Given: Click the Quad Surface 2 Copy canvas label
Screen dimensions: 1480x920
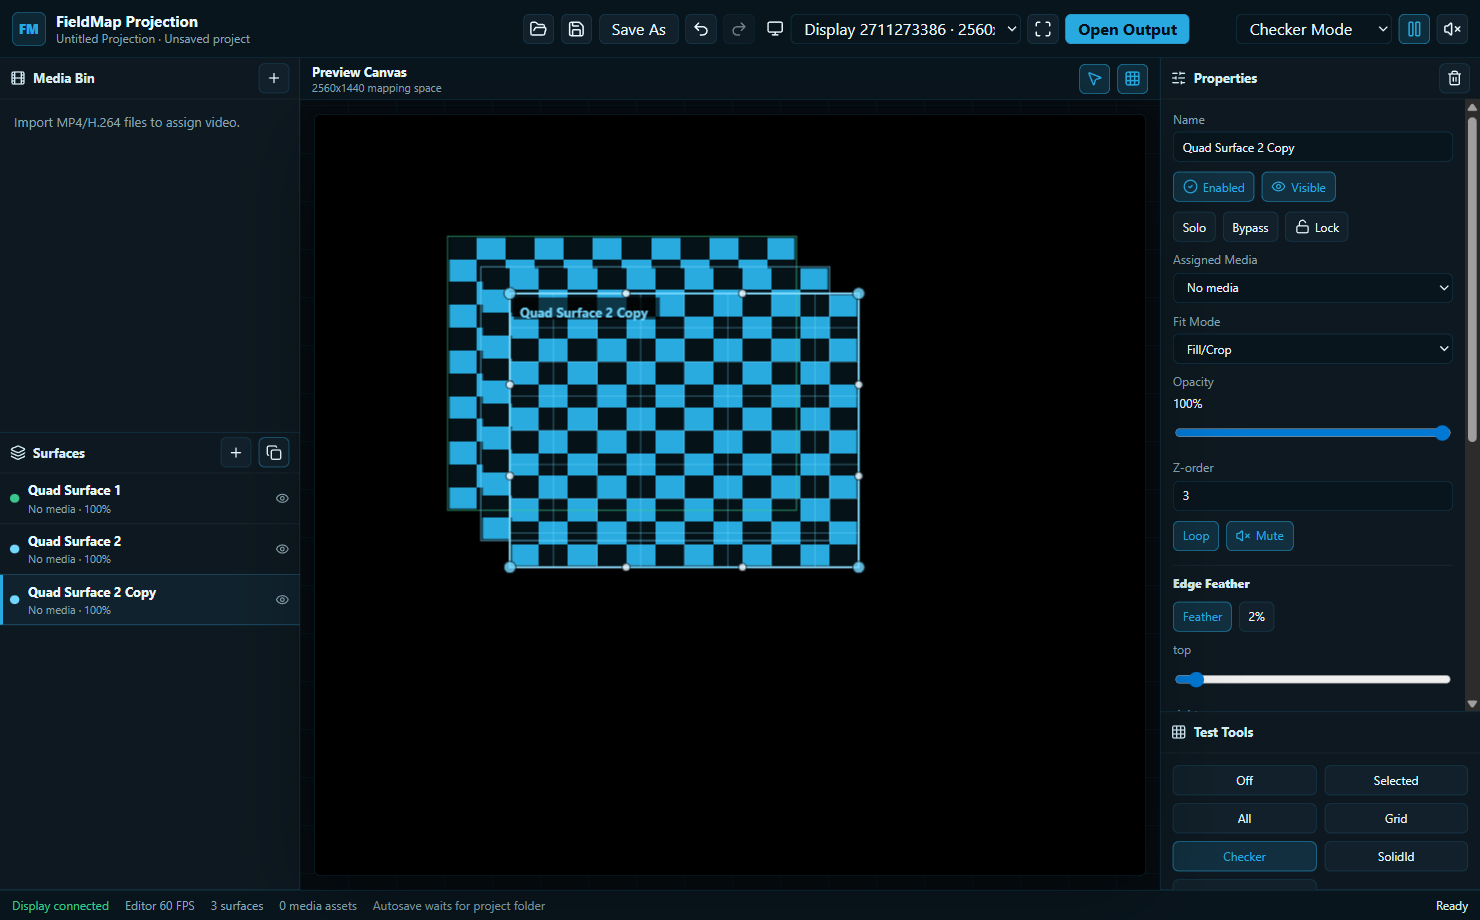Looking at the screenshot, I should (x=584, y=313).
